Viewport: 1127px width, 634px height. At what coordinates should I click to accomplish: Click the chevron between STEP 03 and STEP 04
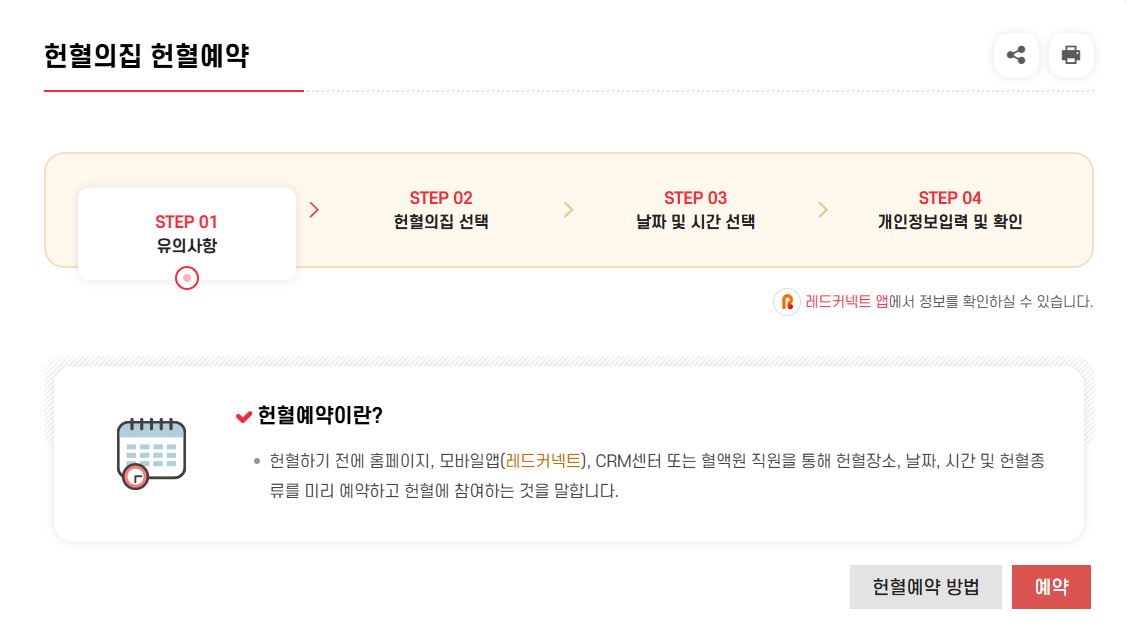coord(823,210)
